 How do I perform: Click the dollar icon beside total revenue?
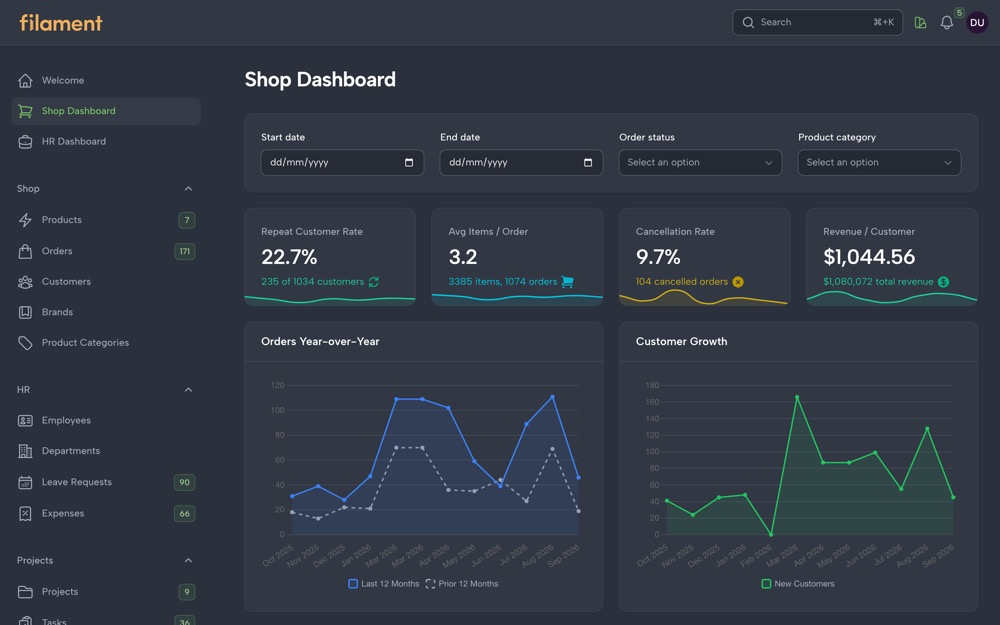(943, 282)
